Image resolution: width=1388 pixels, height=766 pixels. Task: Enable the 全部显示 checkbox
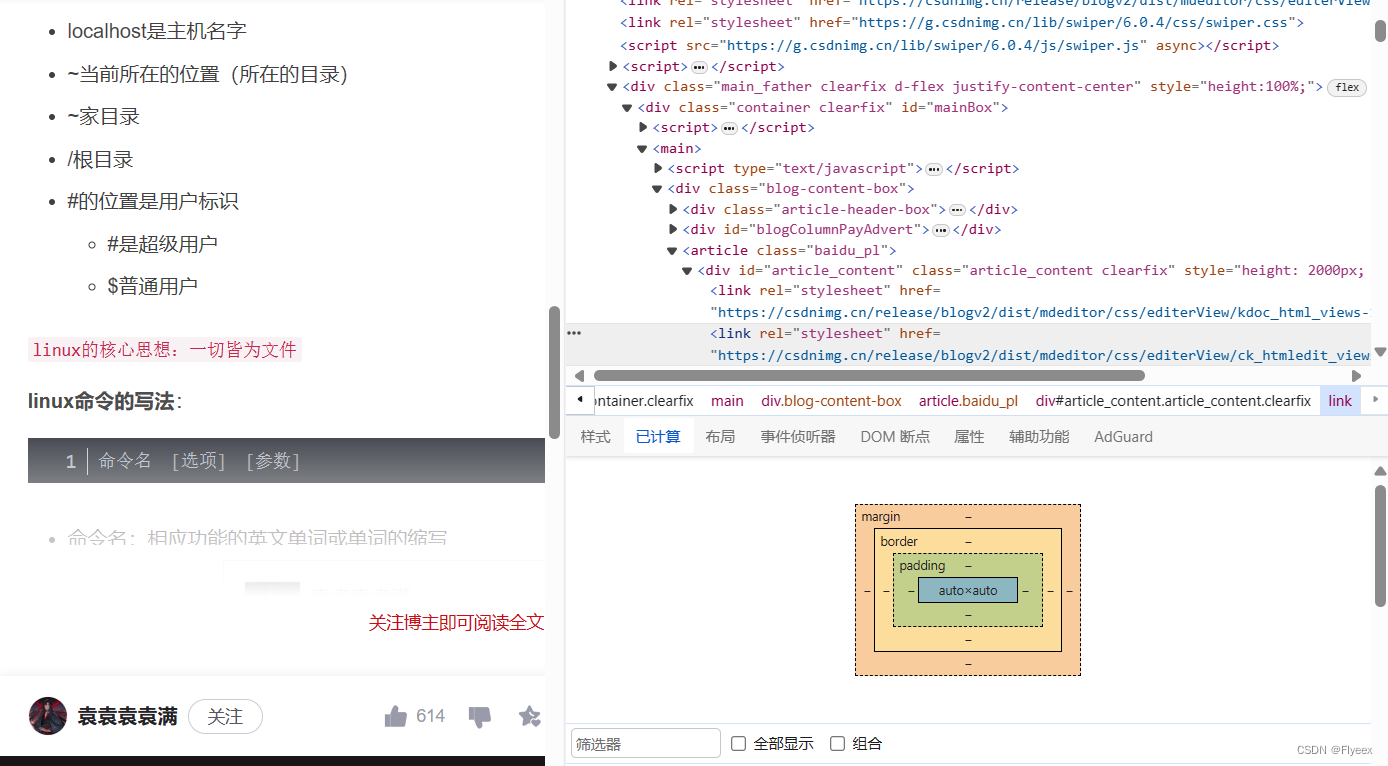[x=739, y=743]
